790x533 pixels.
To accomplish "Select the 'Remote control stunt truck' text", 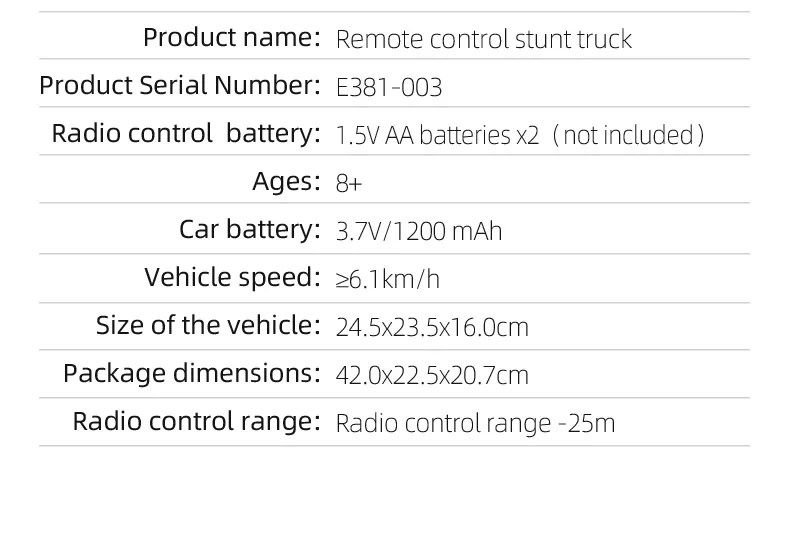I will click(x=484, y=39).
